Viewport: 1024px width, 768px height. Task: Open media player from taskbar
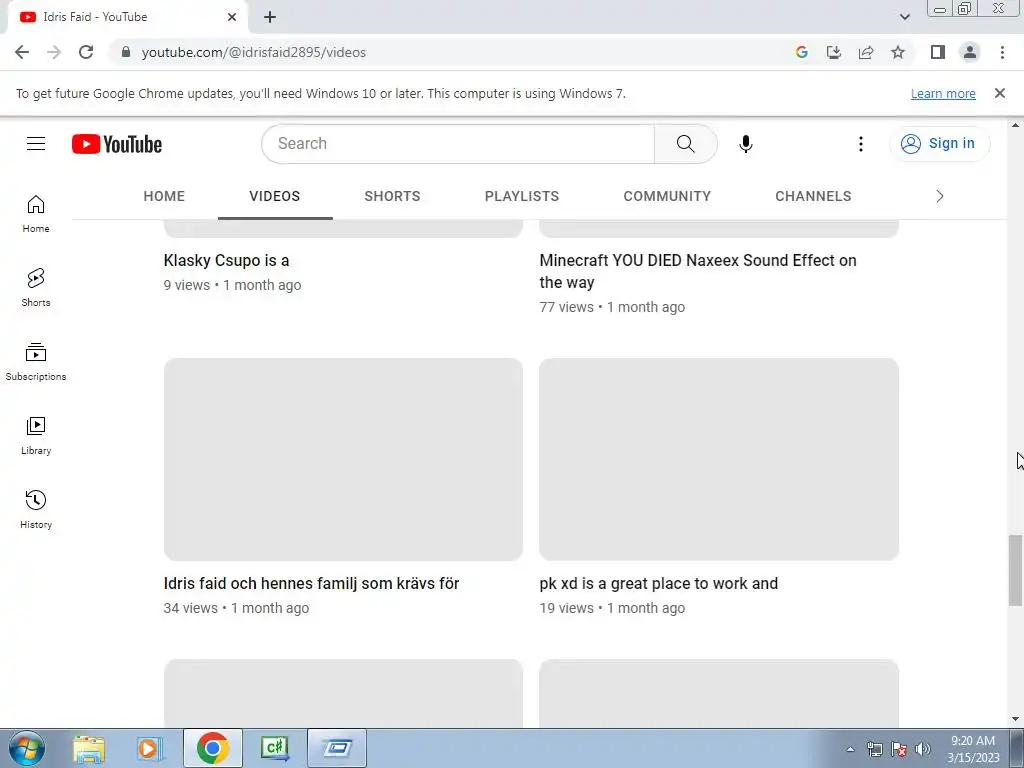tap(150, 749)
